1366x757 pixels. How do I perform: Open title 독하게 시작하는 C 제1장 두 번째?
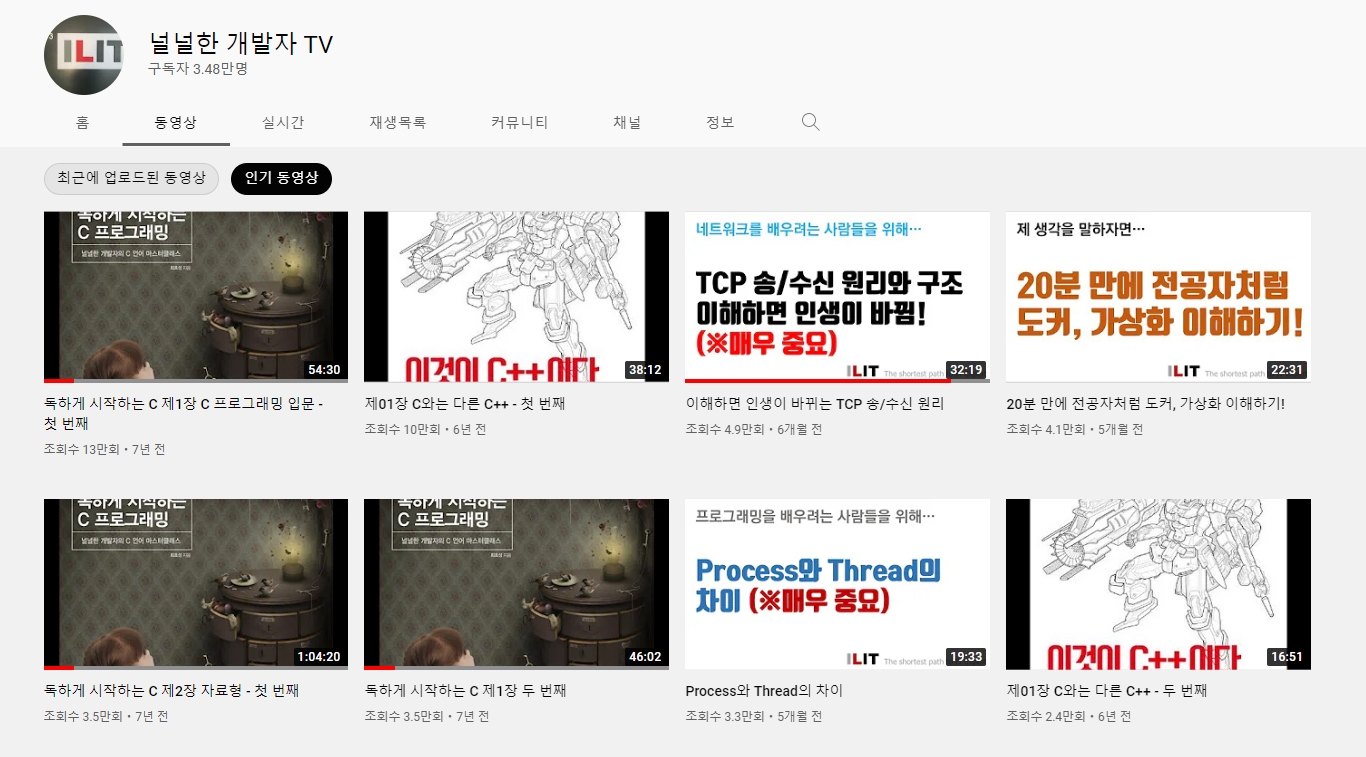466,691
